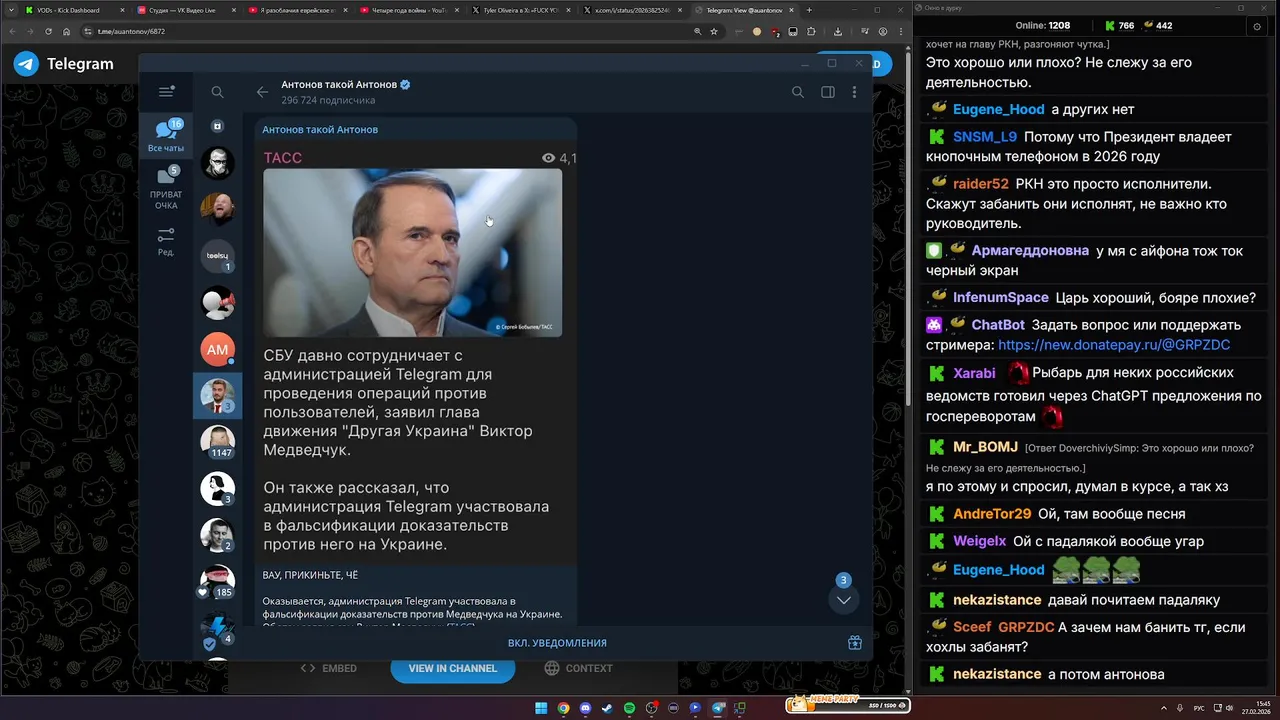Open Telegram from the taskbar
The image size is (1280, 720).
tap(718, 708)
